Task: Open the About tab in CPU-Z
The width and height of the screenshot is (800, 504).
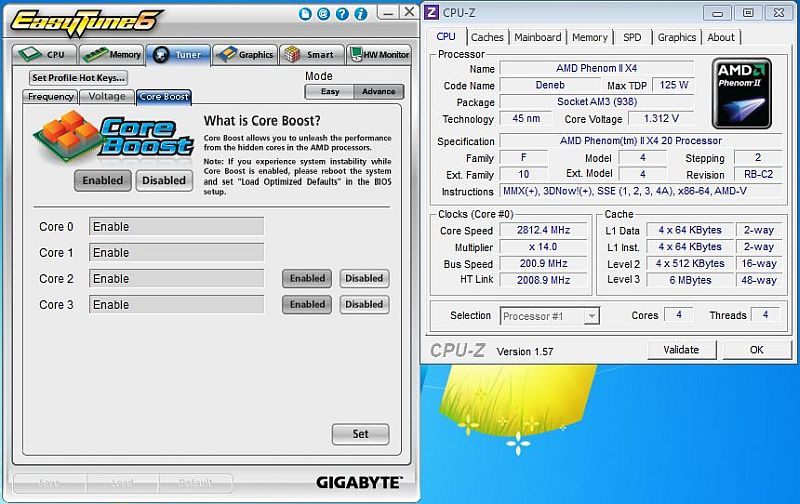Action: pos(720,37)
